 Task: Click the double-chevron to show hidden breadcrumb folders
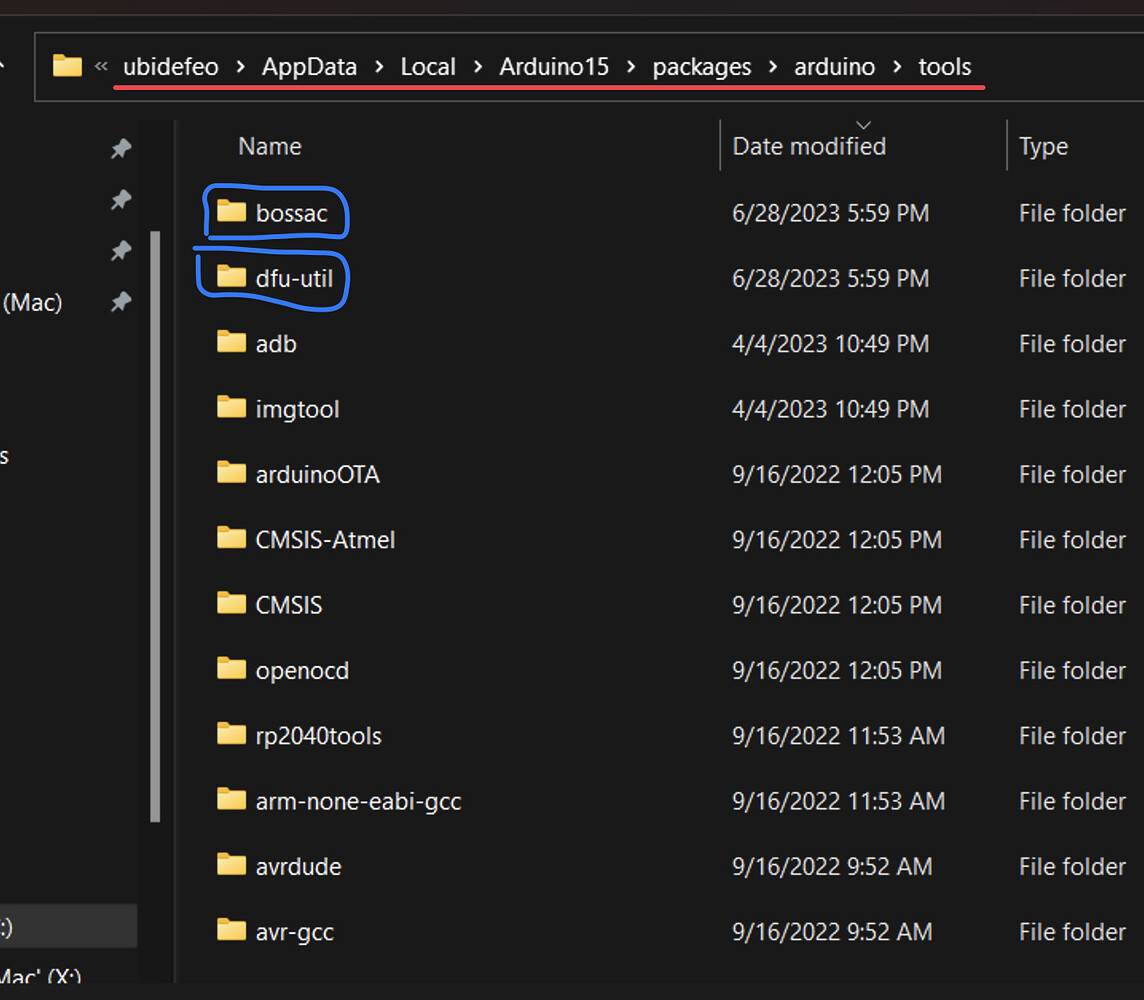point(101,66)
